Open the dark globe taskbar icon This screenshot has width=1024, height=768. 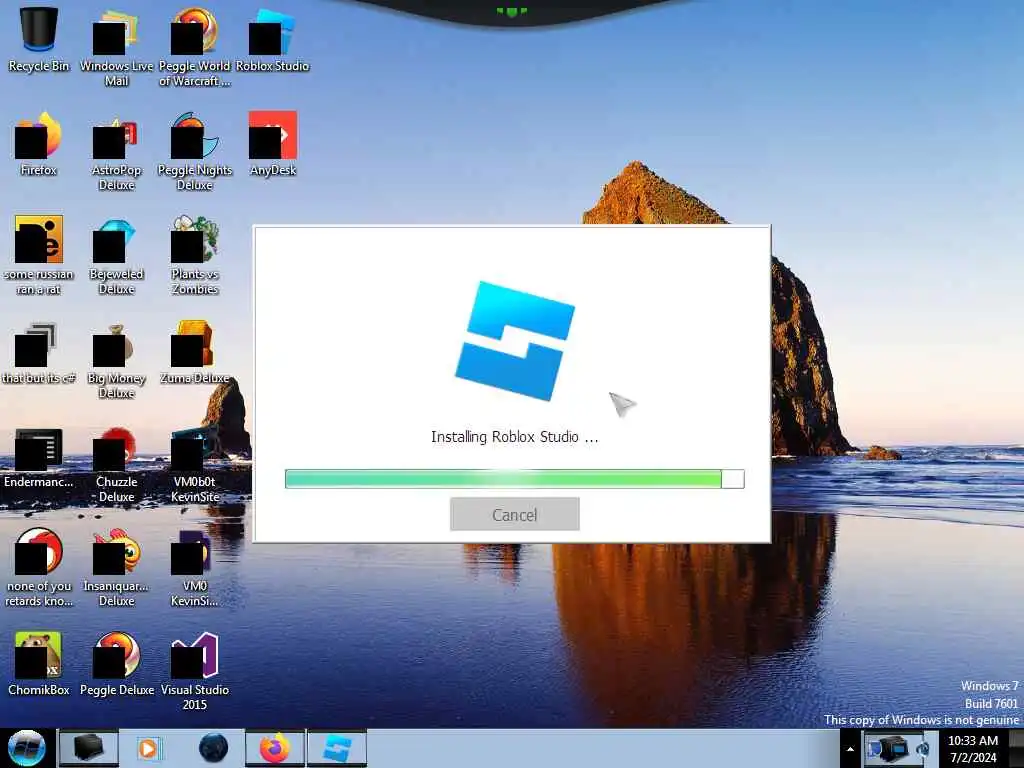point(214,748)
